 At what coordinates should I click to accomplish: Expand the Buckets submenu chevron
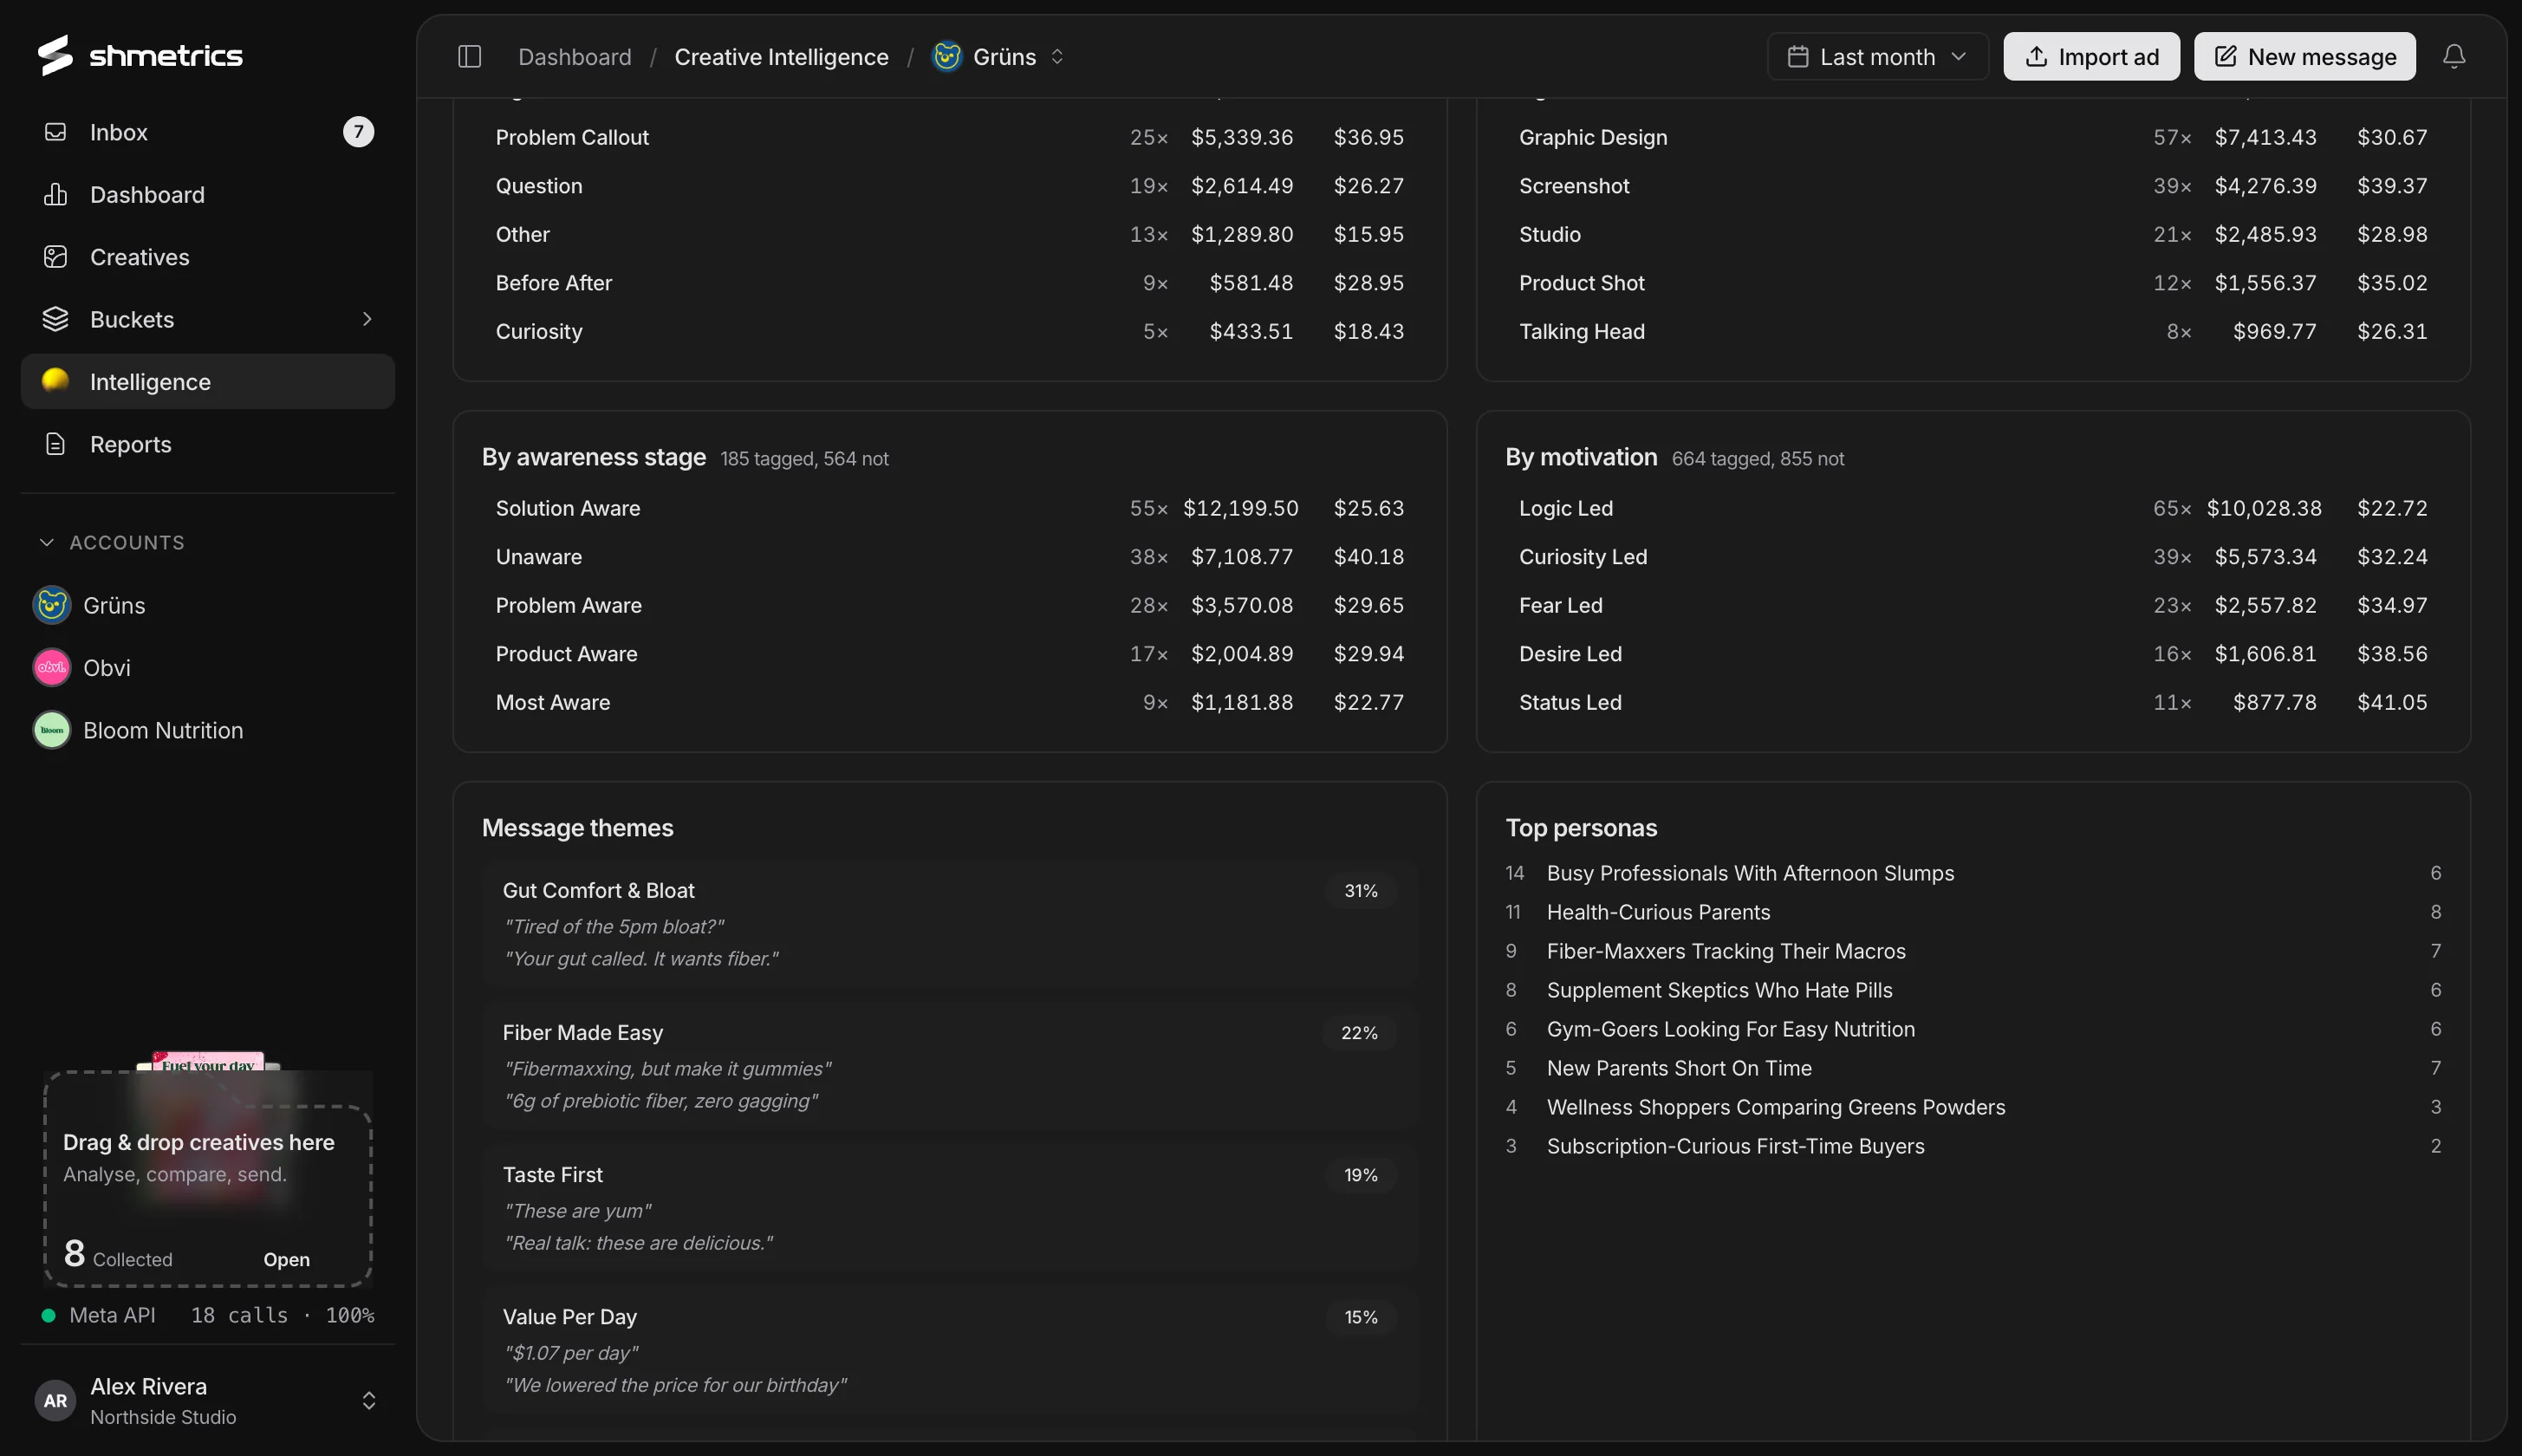tap(367, 319)
